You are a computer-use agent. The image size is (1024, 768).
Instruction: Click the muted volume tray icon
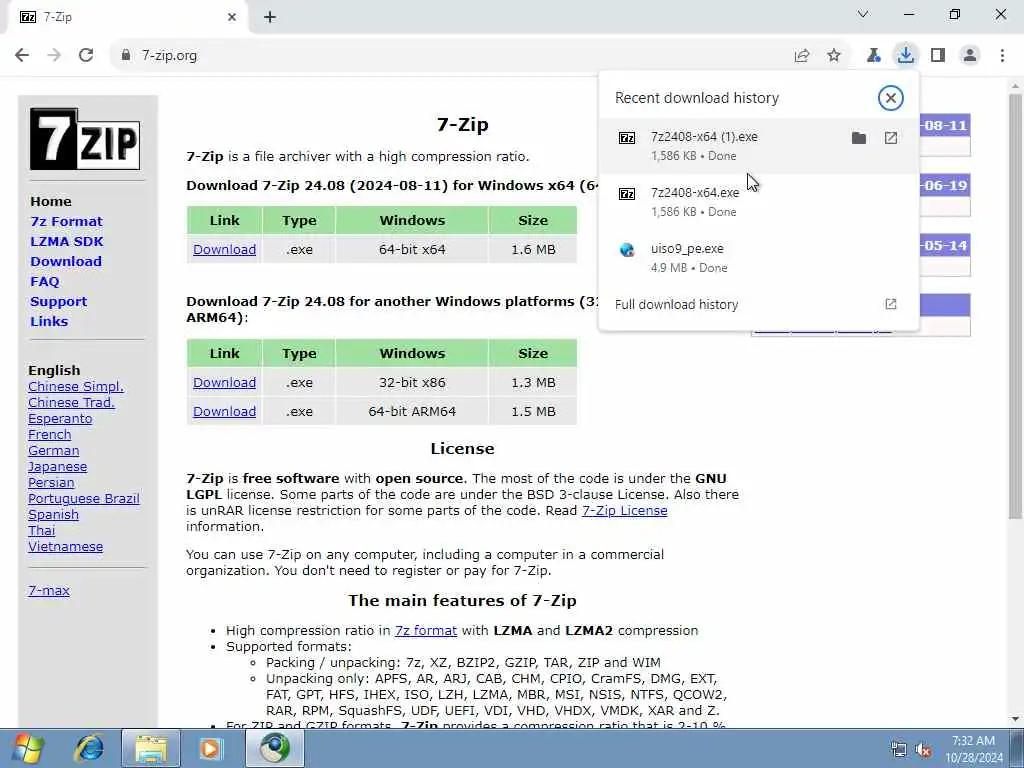(x=923, y=750)
